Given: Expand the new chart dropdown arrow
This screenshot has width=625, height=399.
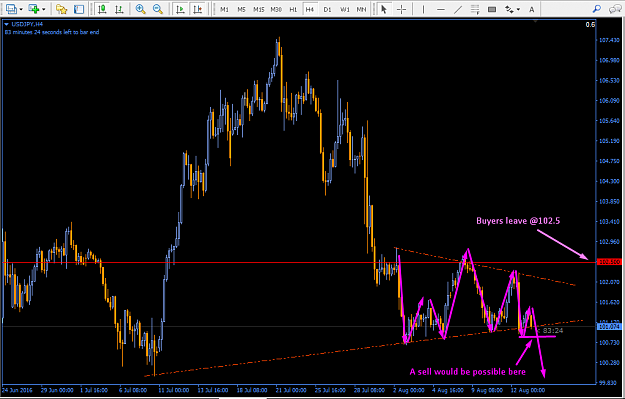Looking at the screenshot, I should tap(21, 9).
